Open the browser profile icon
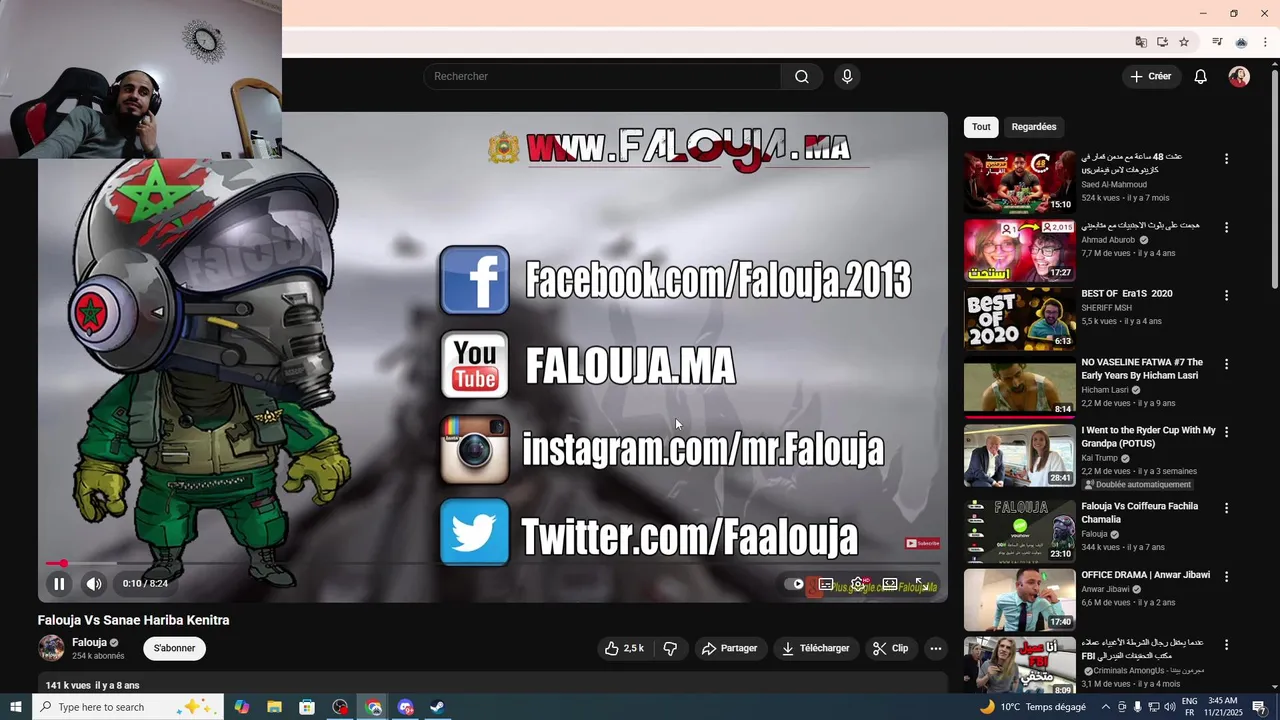Screen dimensions: 1280x720 coord(1241,42)
